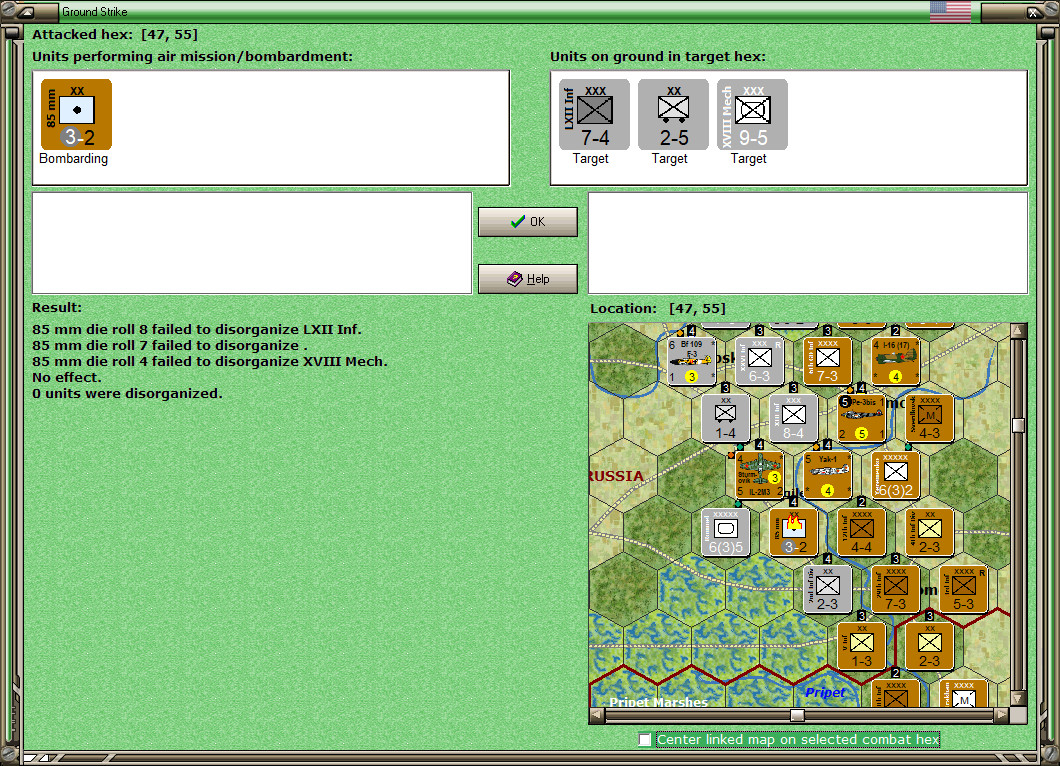Click the map's scroll up arrow
Viewport: 1060px width, 766px height.
1018,331
